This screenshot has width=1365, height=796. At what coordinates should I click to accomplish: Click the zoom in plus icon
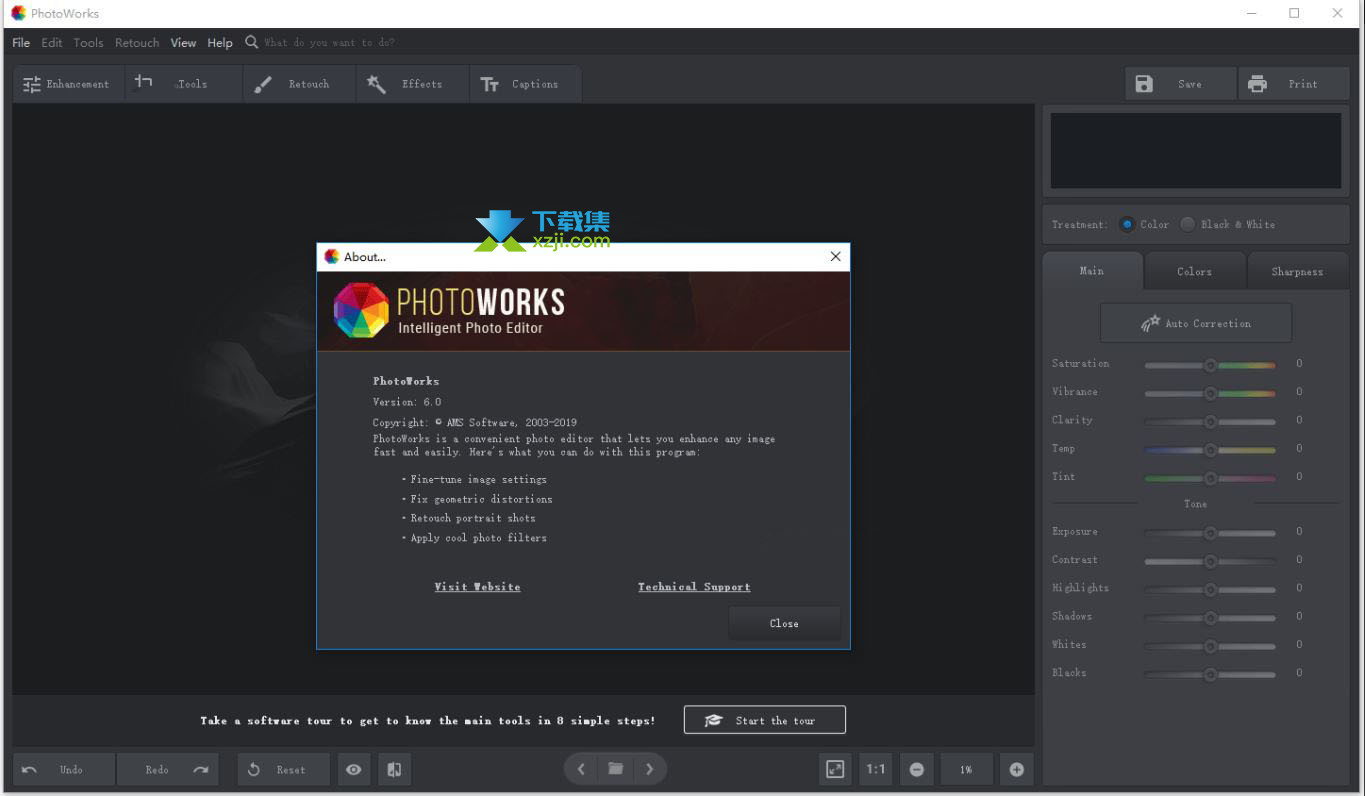click(x=1017, y=769)
